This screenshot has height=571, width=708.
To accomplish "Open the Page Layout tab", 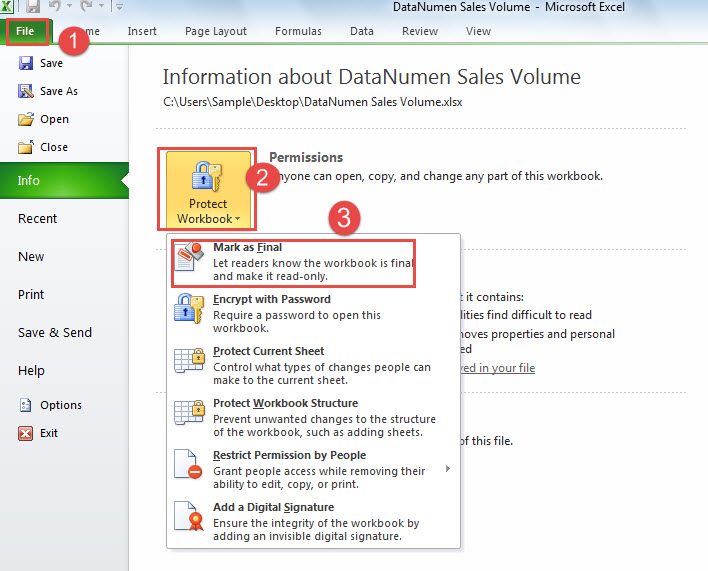I will 215,31.
